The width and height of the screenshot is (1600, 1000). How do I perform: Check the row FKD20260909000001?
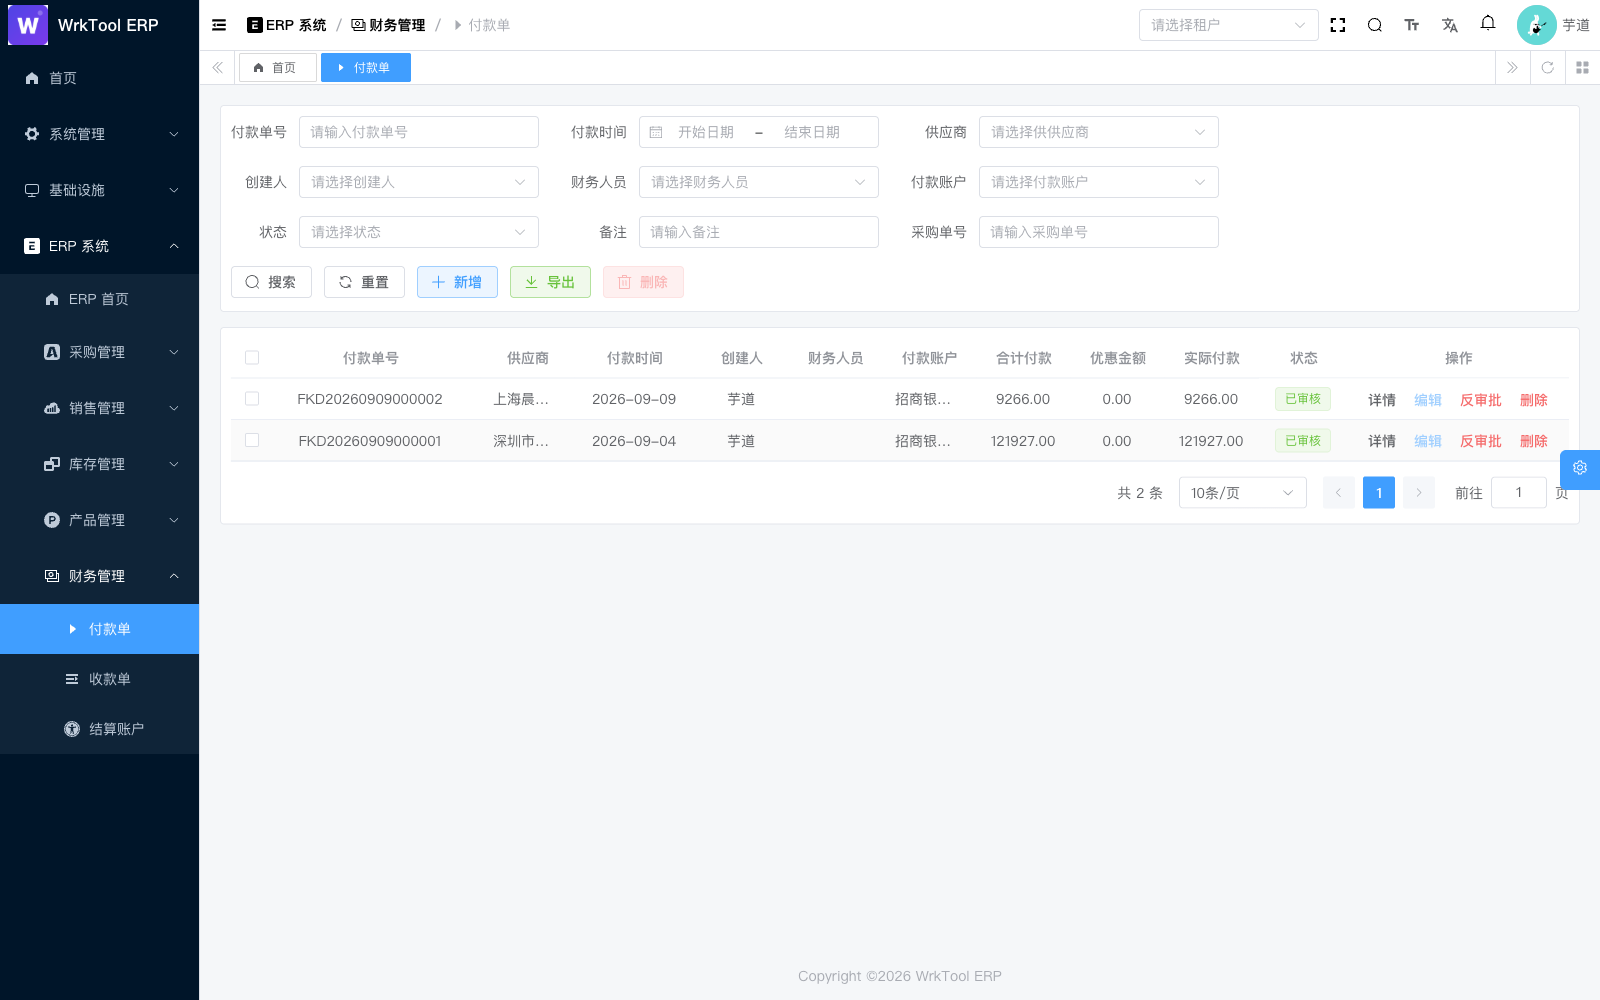click(x=252, y=441)
